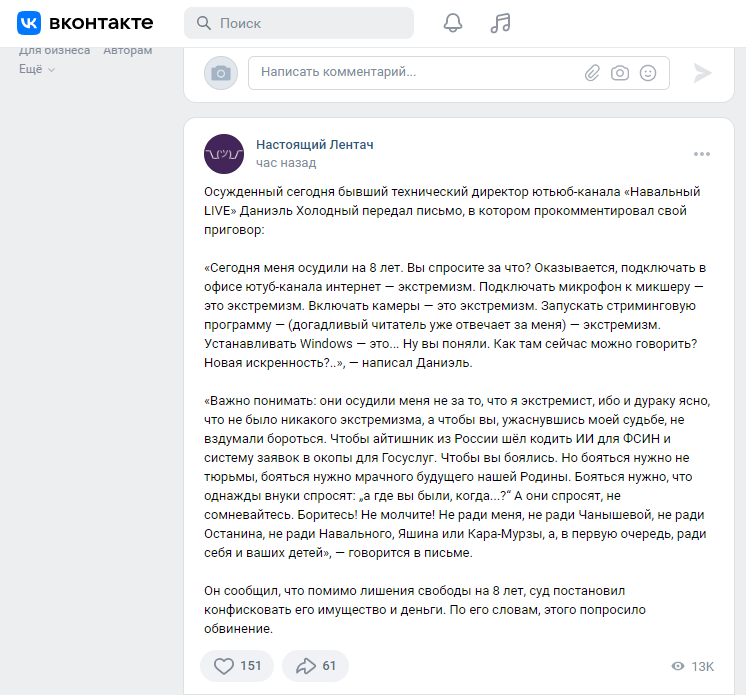
Task: Click the magnifier icon in the search bar
Action: pyautogui.click(x=204, y=23)
